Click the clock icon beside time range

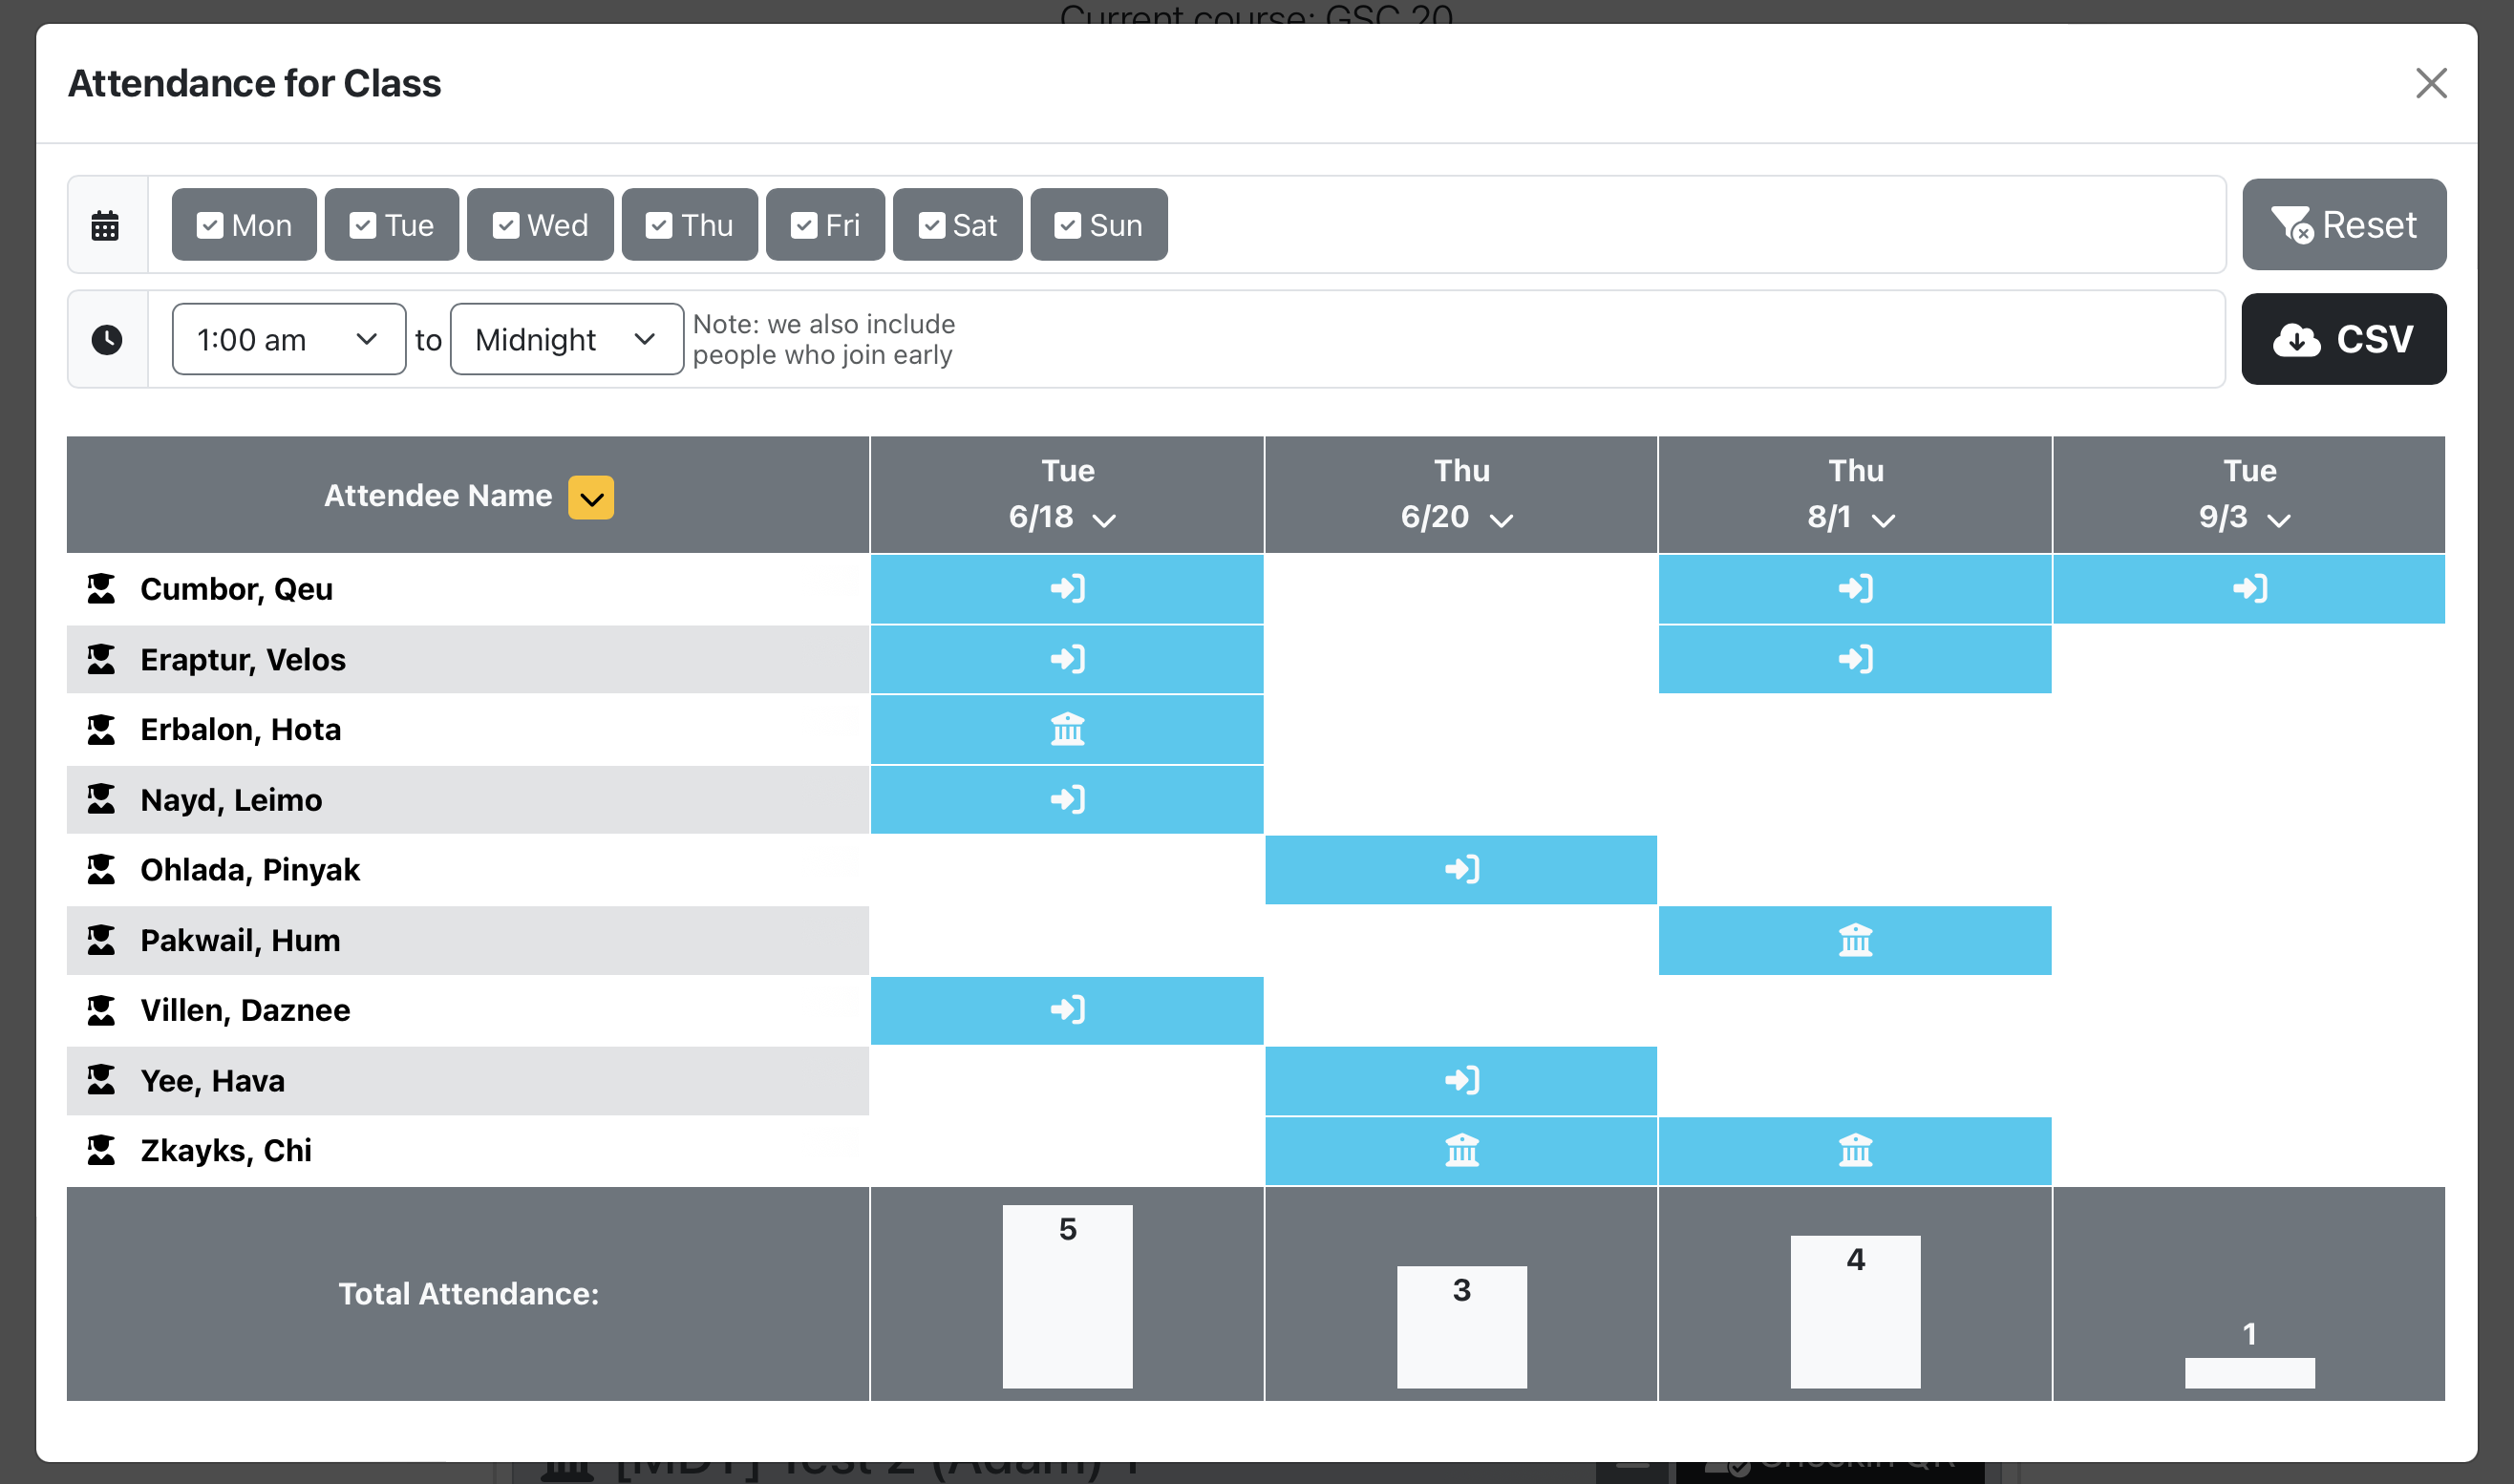(x=106, y=339)
